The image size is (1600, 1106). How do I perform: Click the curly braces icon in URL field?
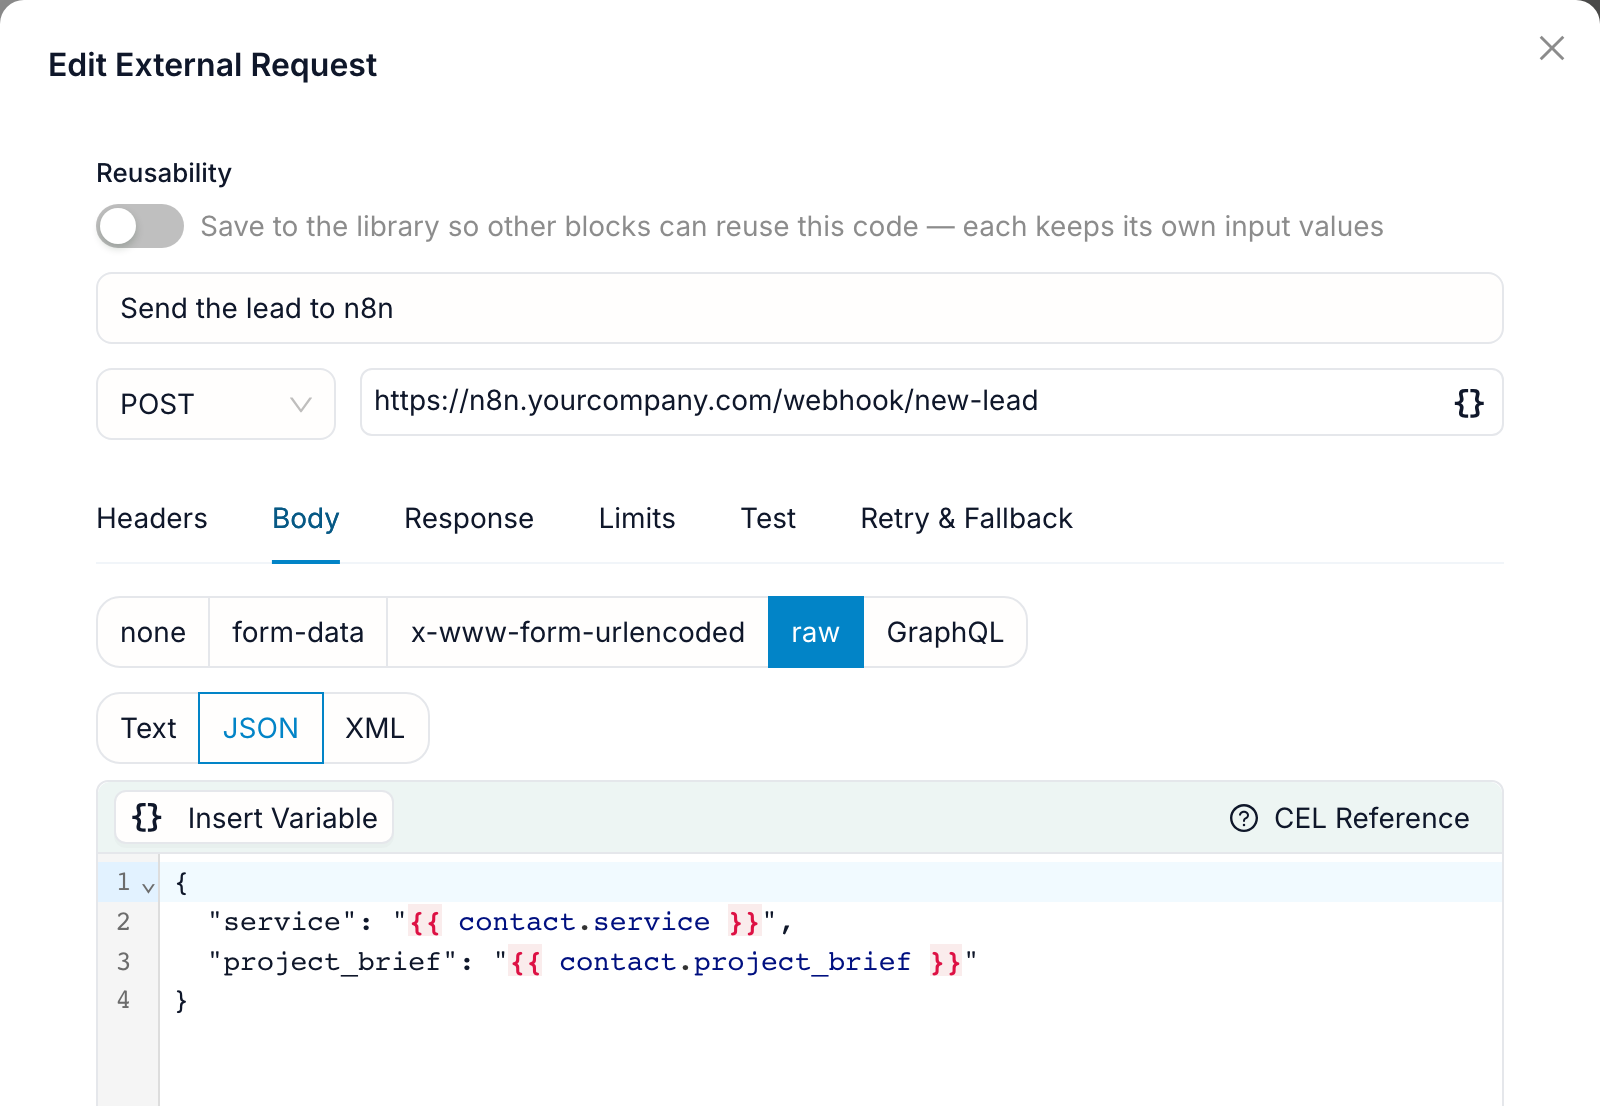coord(1469,403)
